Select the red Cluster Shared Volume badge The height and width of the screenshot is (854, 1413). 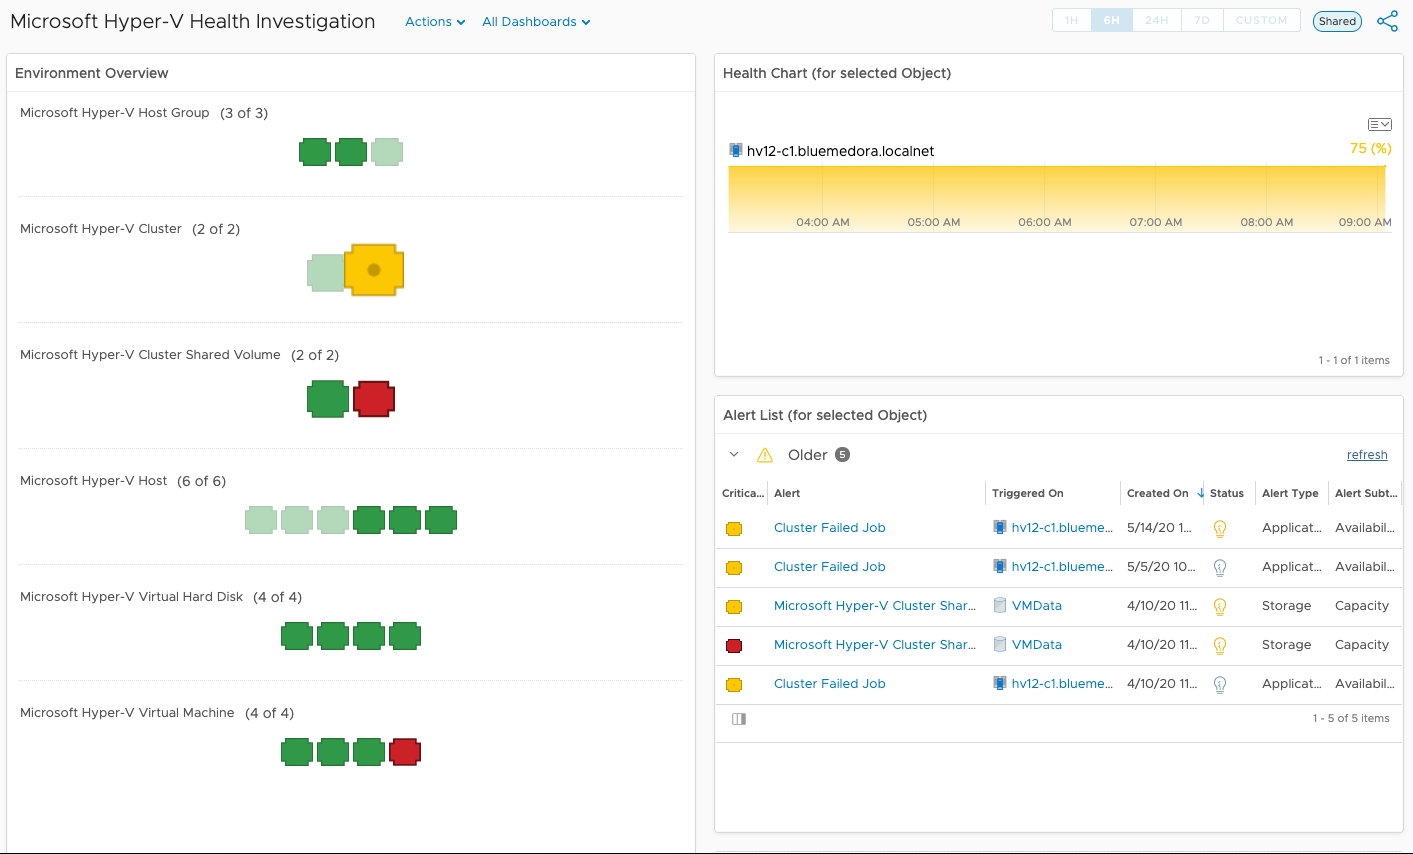(374, 398)
